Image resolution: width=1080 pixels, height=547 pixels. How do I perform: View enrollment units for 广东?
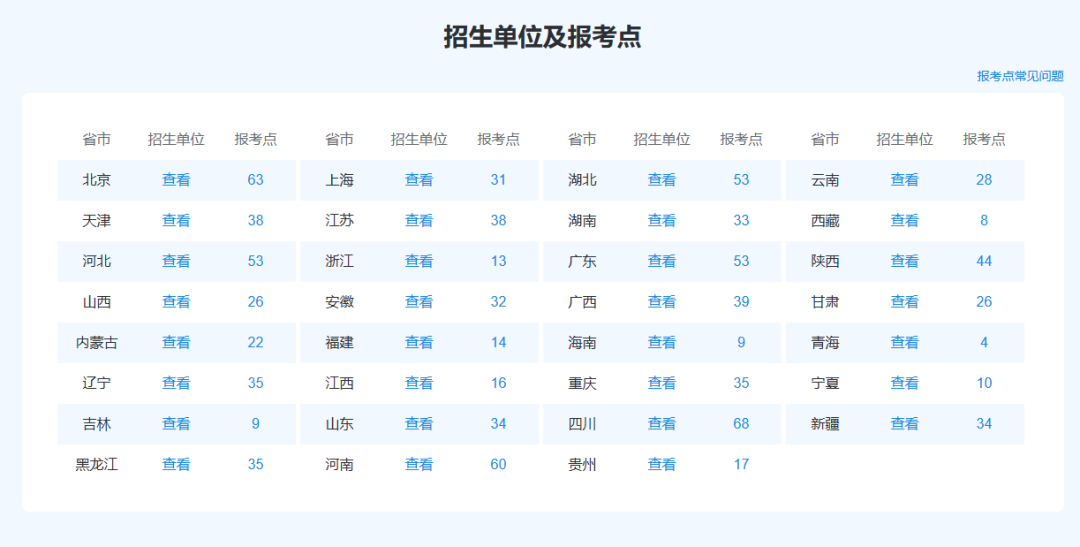(x=662, y=261)
